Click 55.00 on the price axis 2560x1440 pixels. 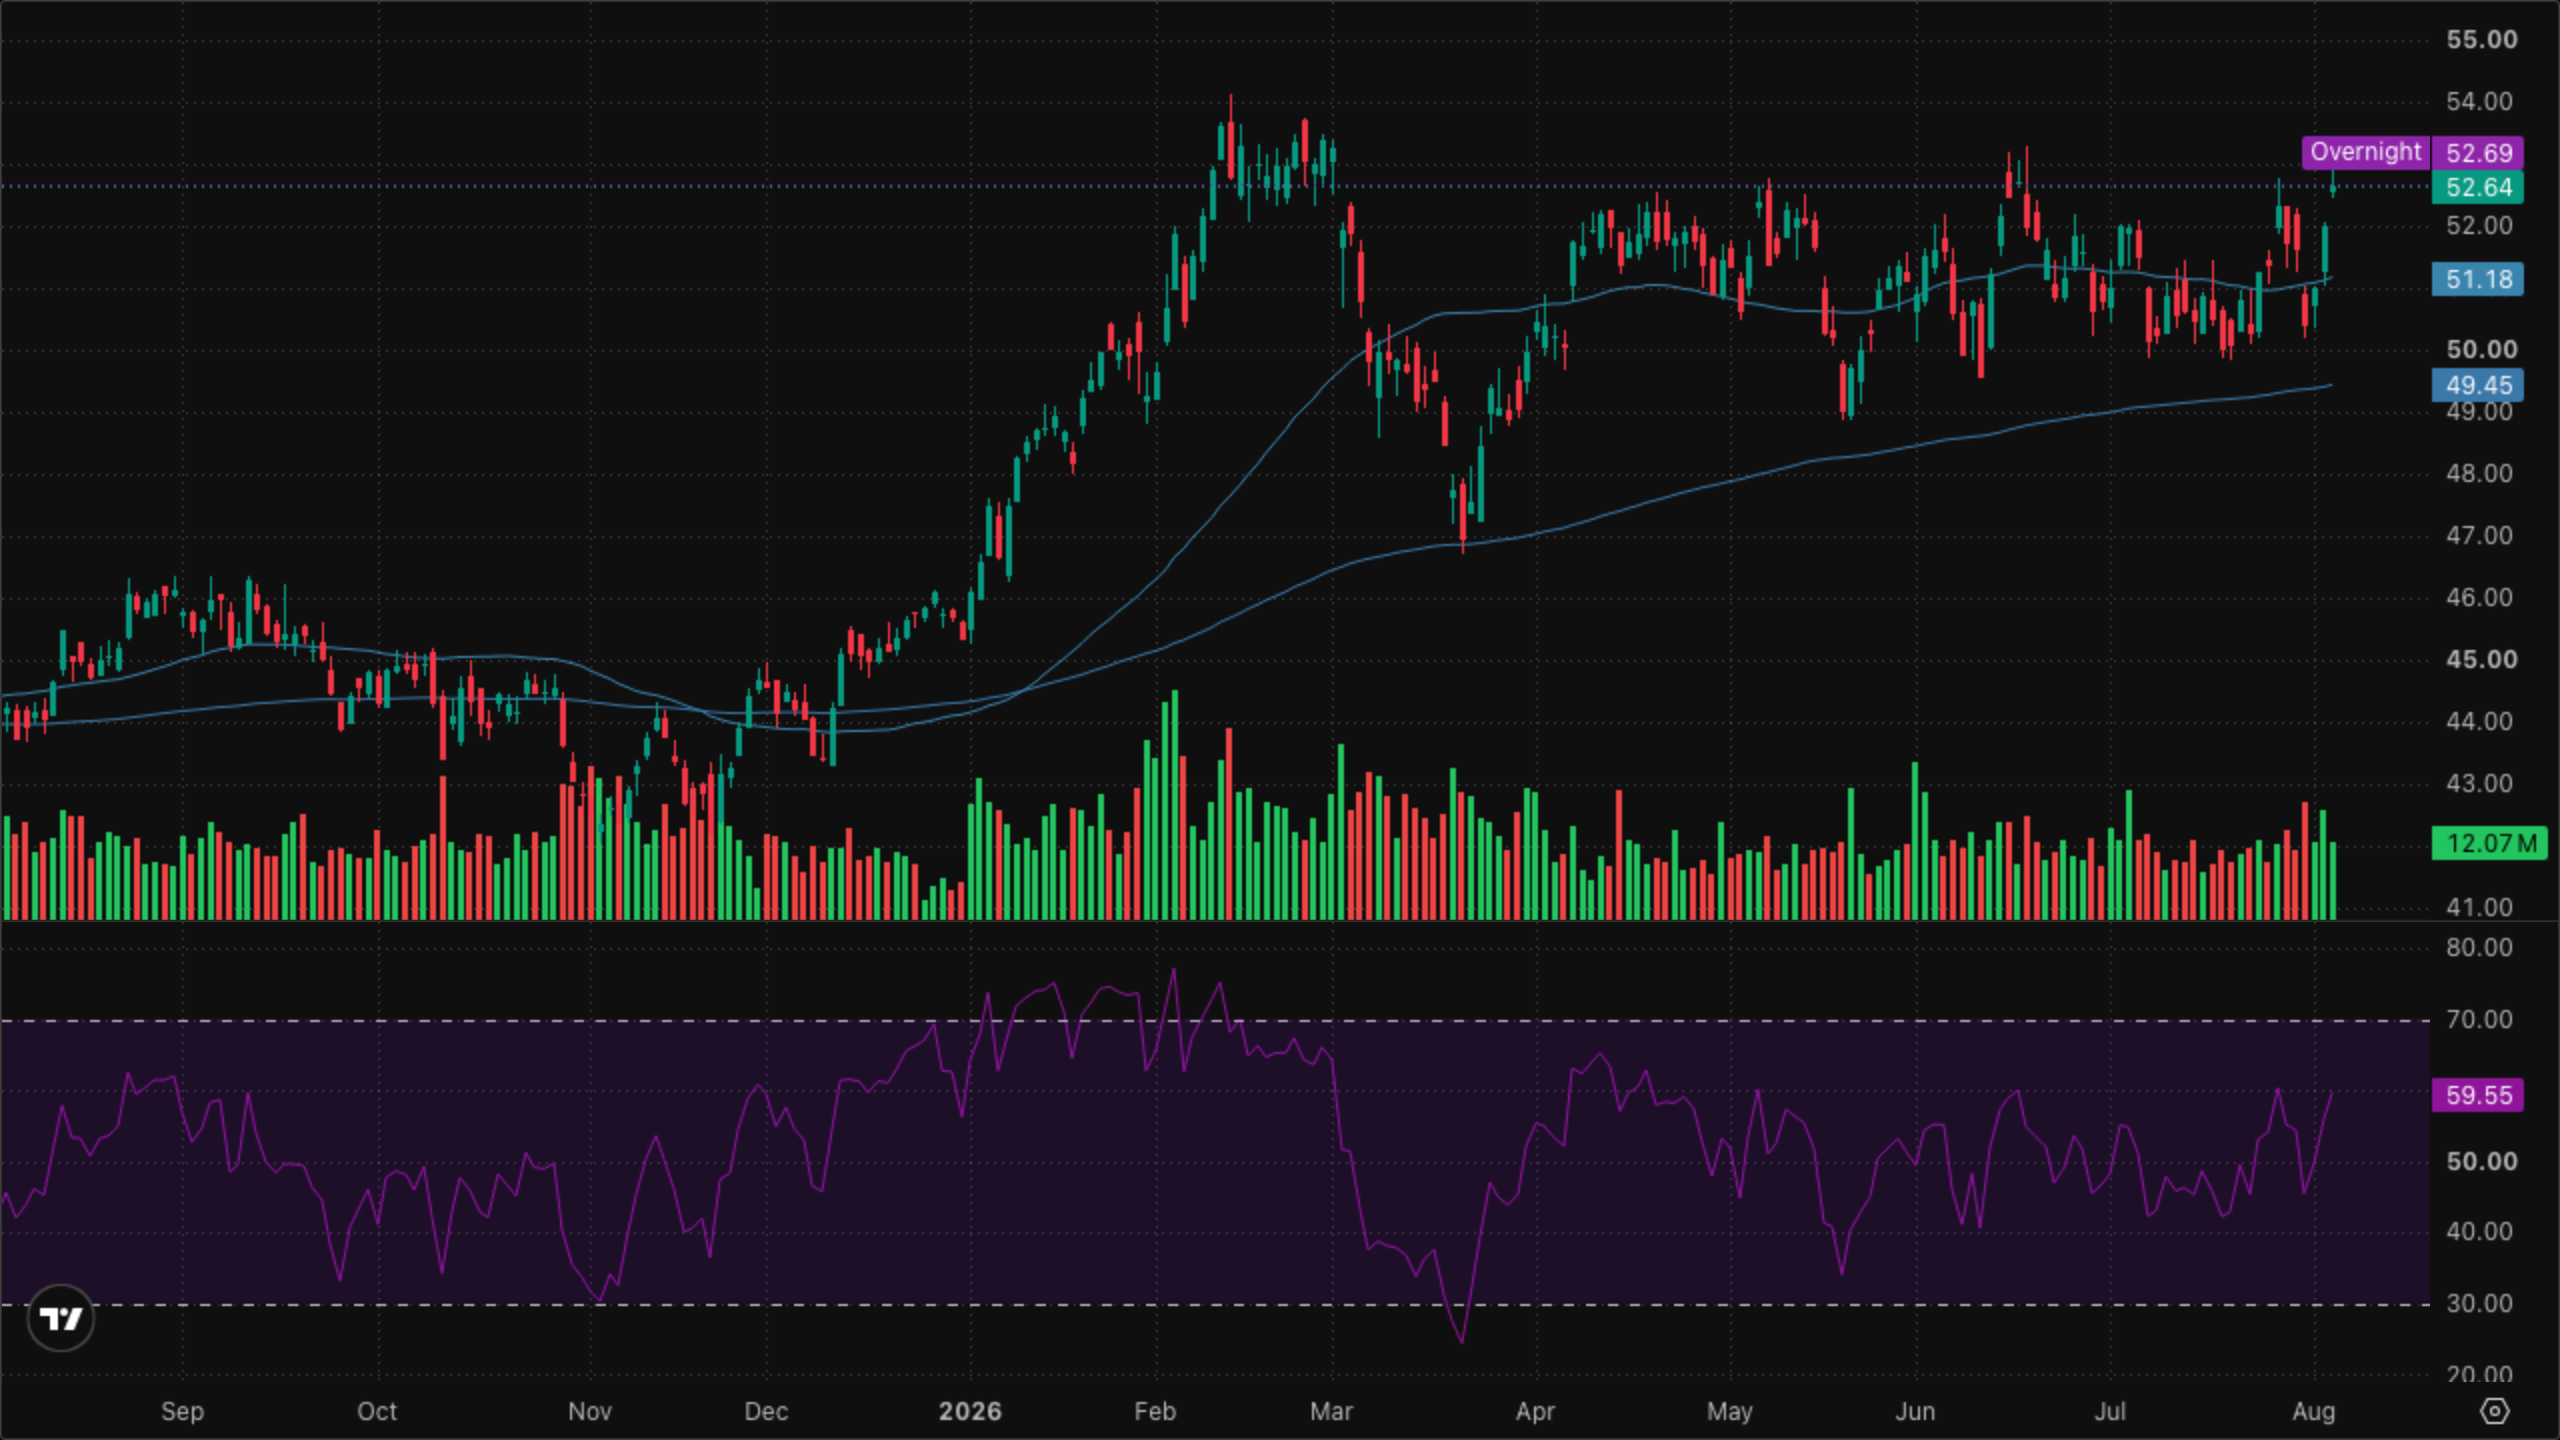2481,40
